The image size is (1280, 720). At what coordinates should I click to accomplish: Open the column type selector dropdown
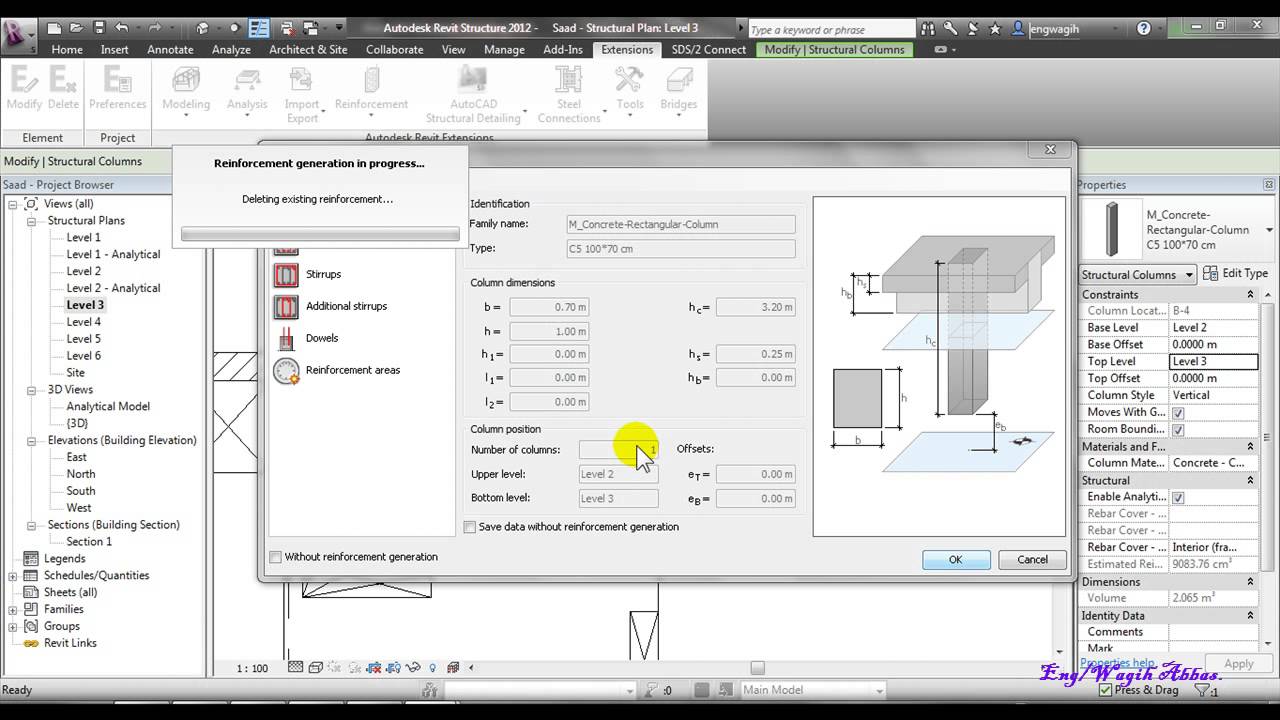(1269, 230)
